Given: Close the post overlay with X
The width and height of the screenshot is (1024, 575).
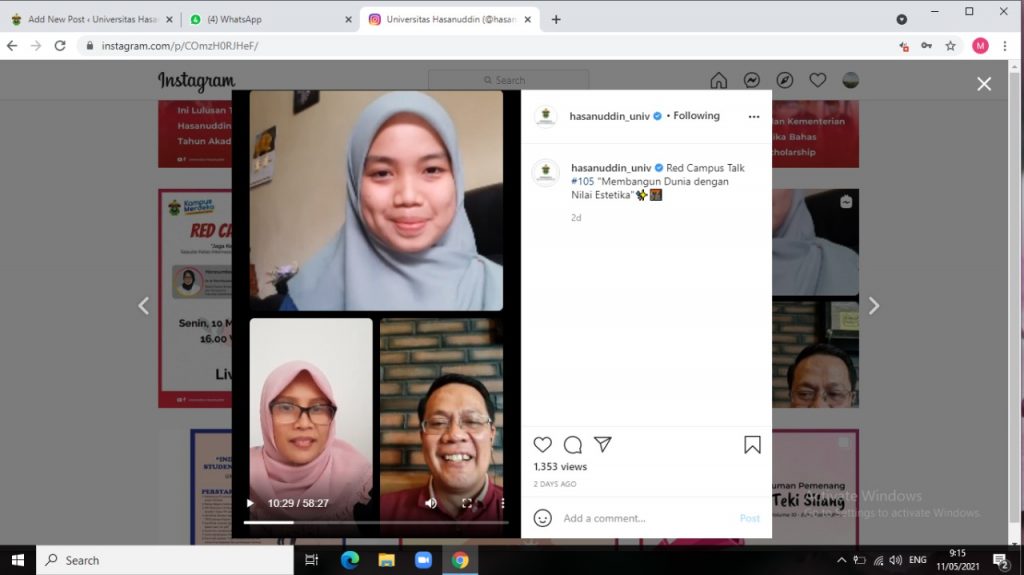Looking at the screenshot, I should [984, 84].
